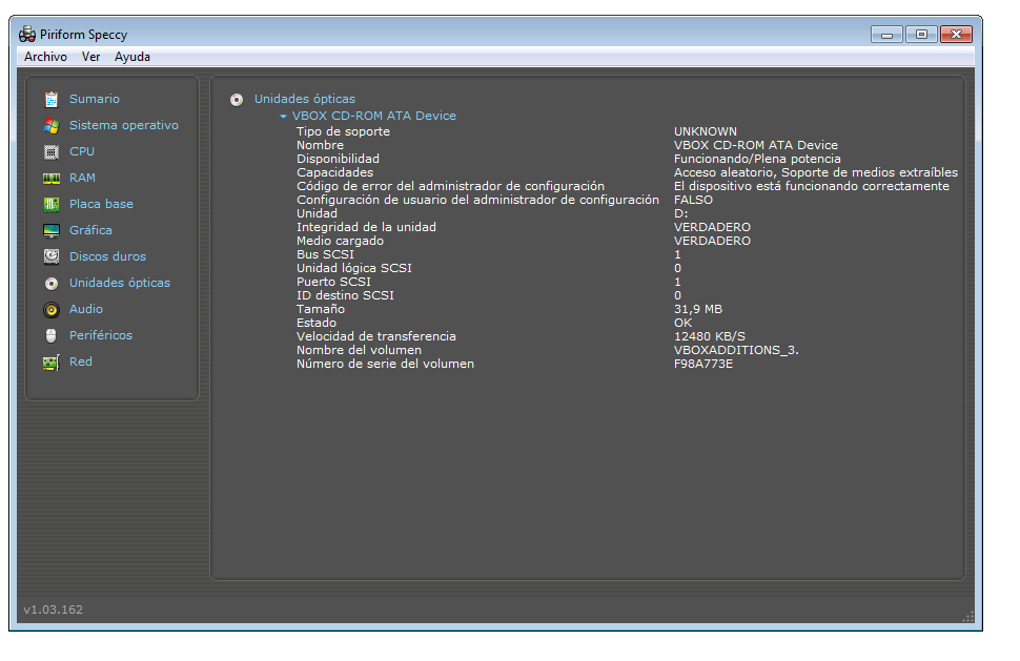Click the value UNKNOWN for Tipo de soporte

click(705, 131)
